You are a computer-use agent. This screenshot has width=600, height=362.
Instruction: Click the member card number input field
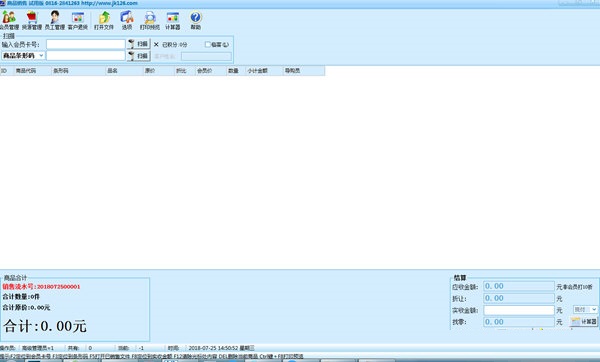coord(86,44)
